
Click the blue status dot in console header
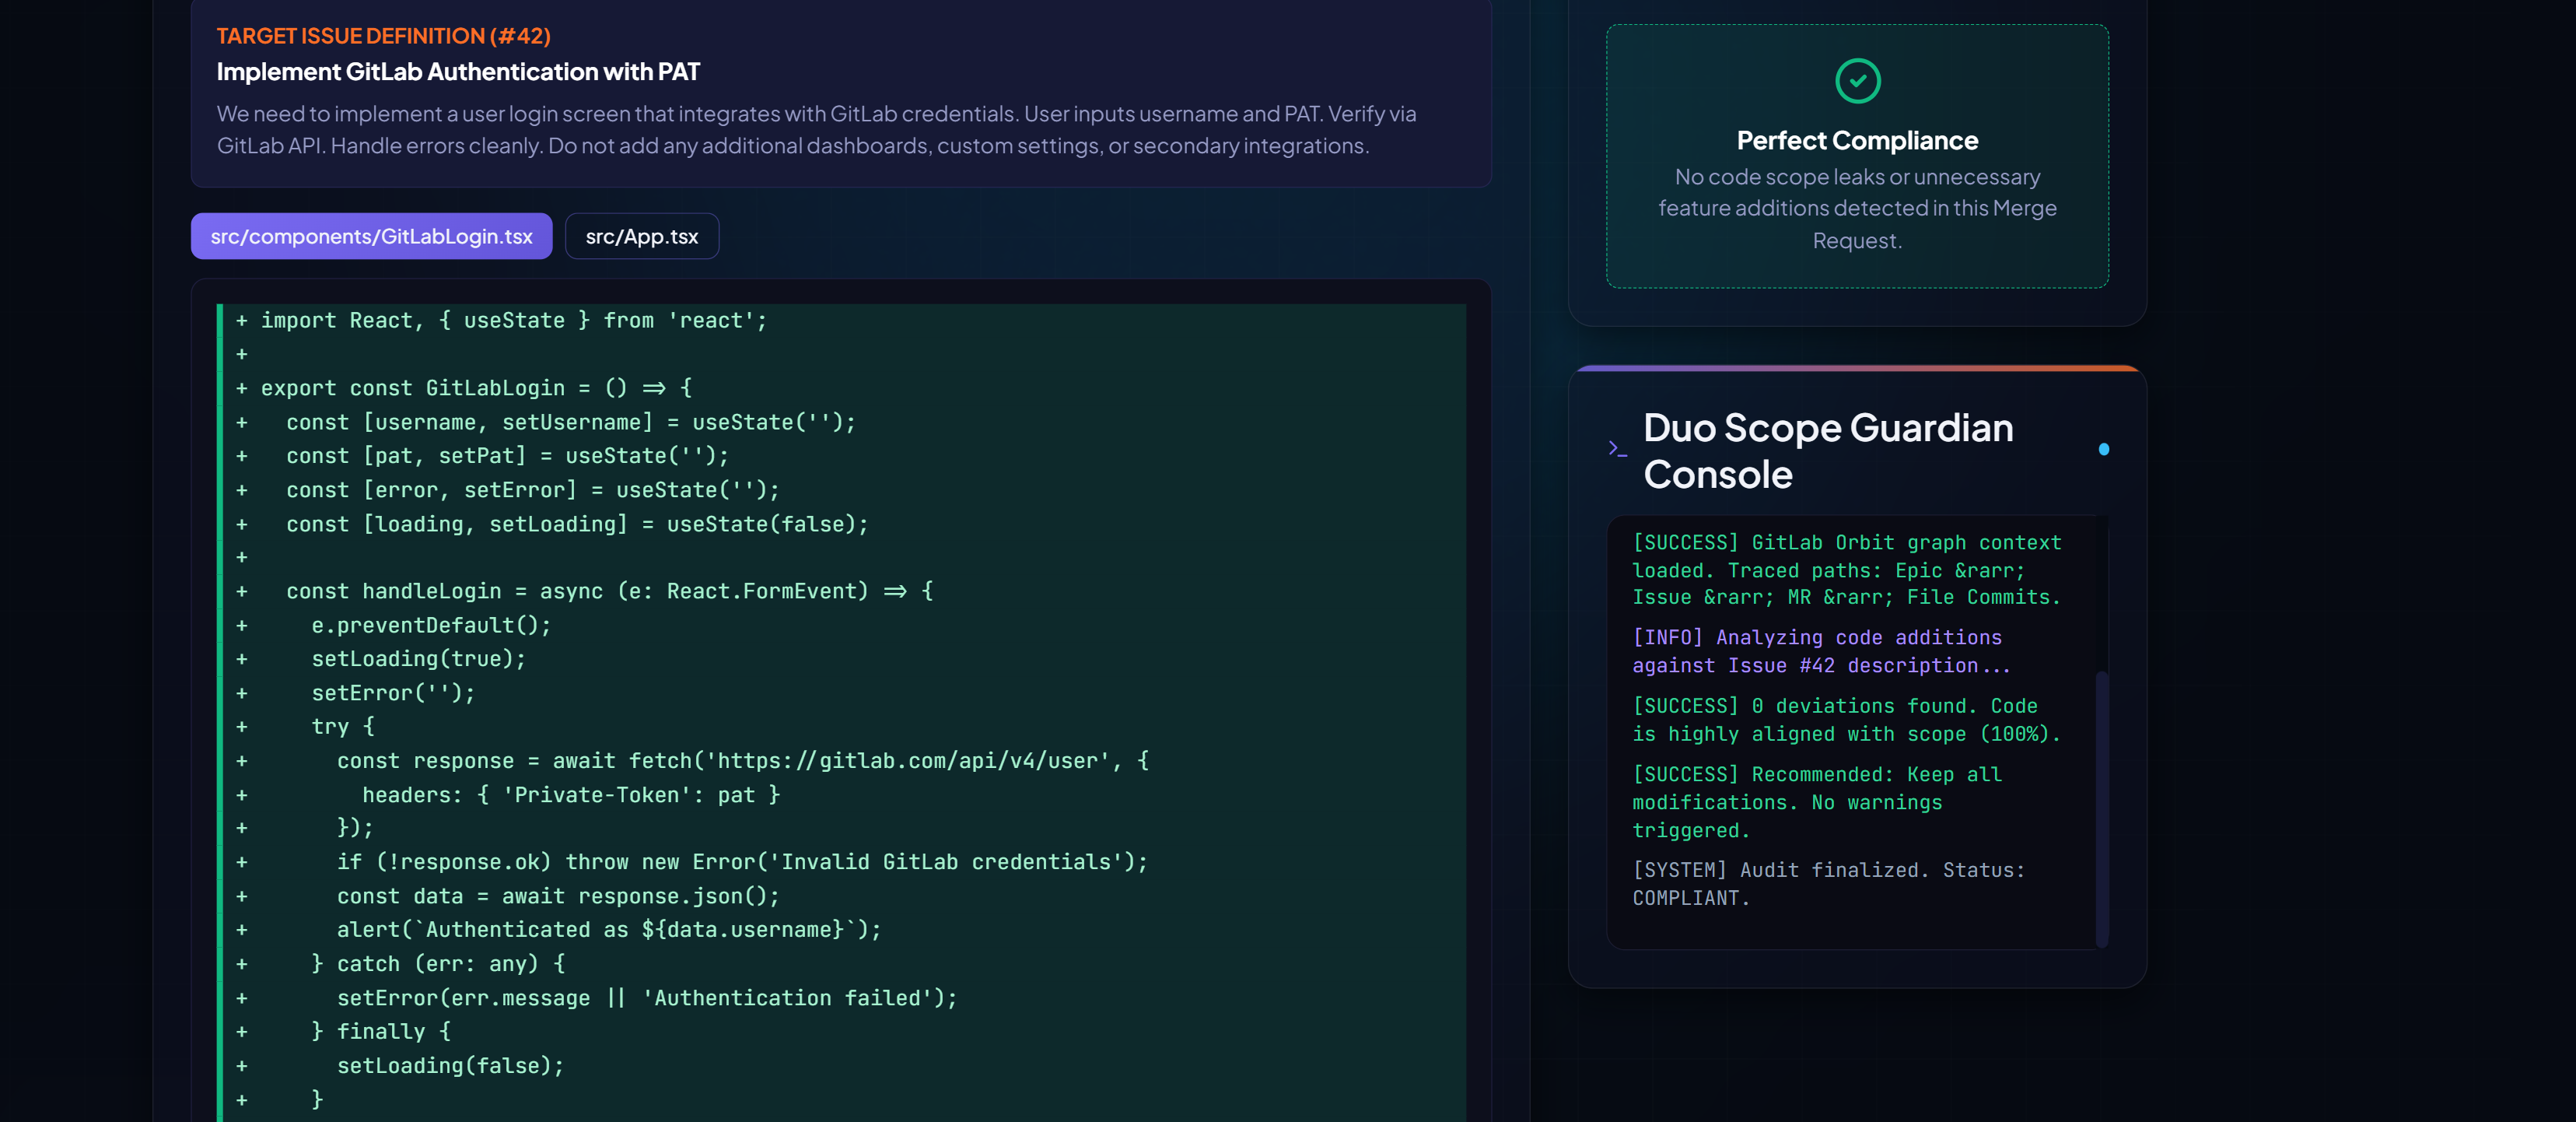click(2103, 450)
